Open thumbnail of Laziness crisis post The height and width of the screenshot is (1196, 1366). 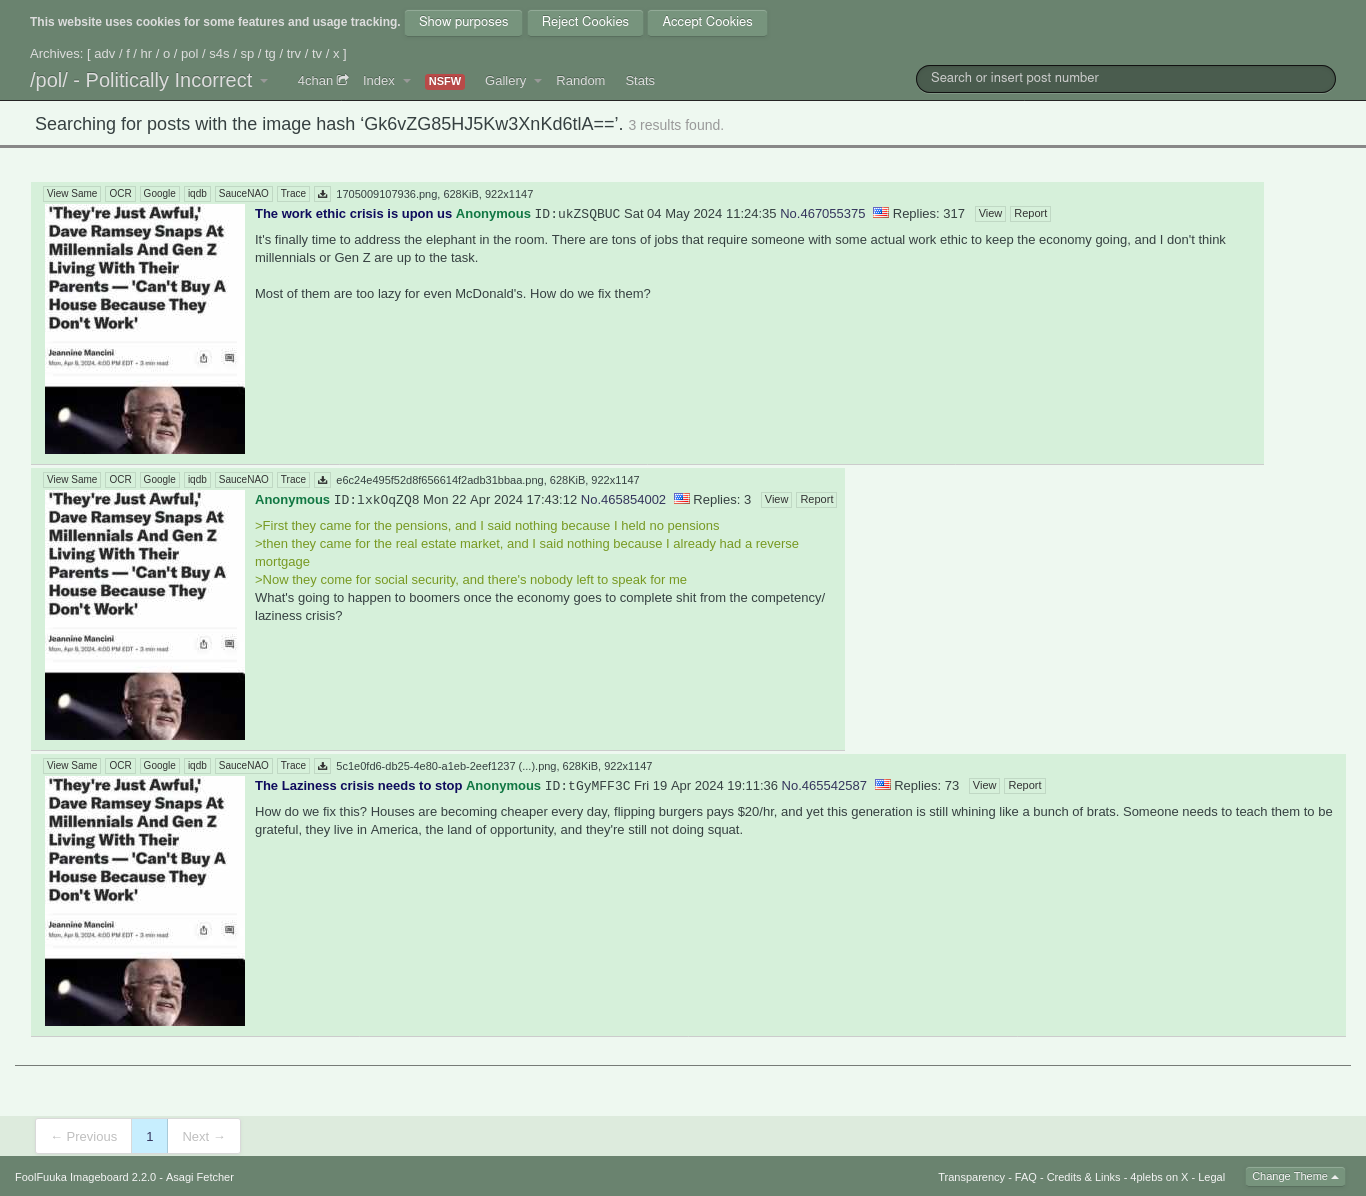pyautogui.click(x=145, y=901)
